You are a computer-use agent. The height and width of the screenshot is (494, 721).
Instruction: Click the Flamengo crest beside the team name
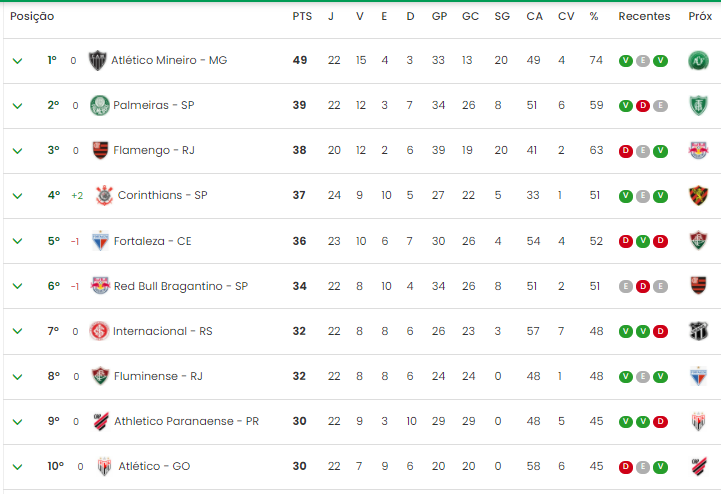click(x=100, y=150)
